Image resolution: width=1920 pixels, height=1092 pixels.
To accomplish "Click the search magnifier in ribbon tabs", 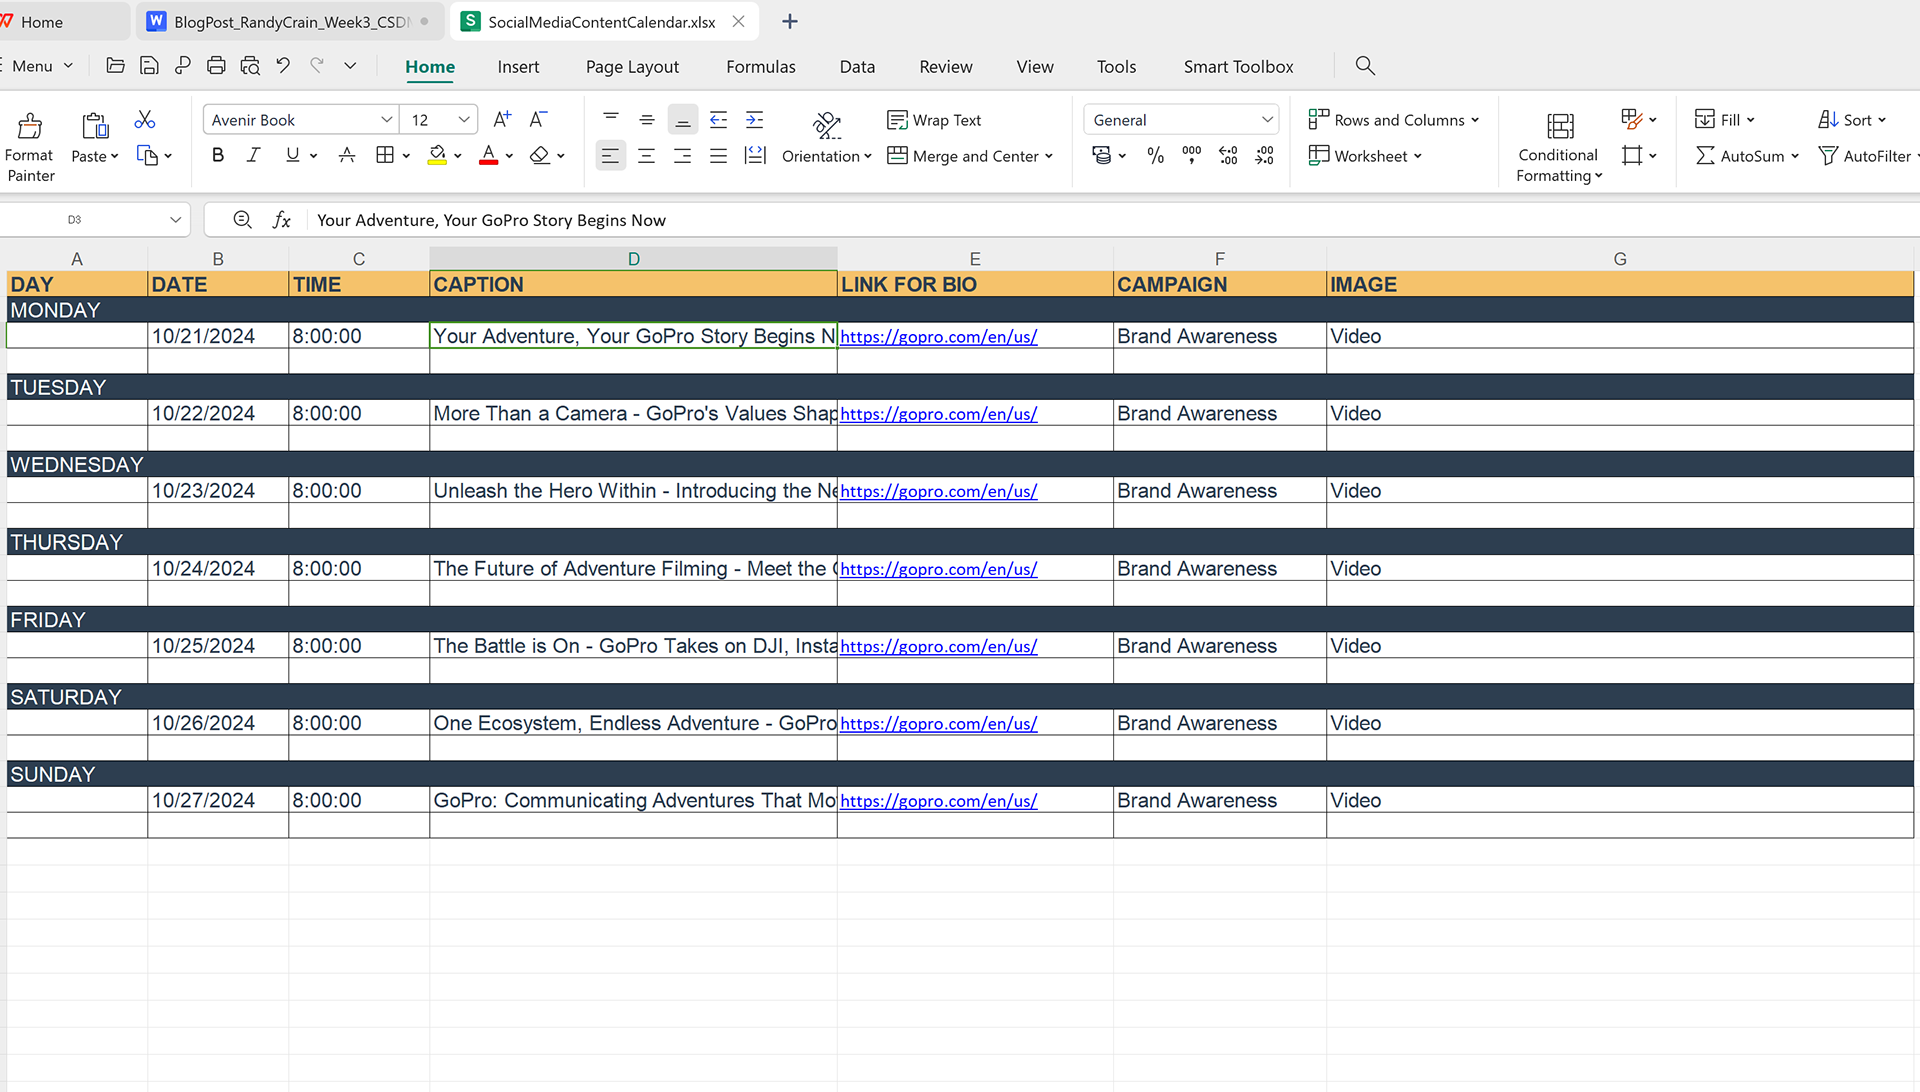I will pyautogui.click(x=1365, y=66).
